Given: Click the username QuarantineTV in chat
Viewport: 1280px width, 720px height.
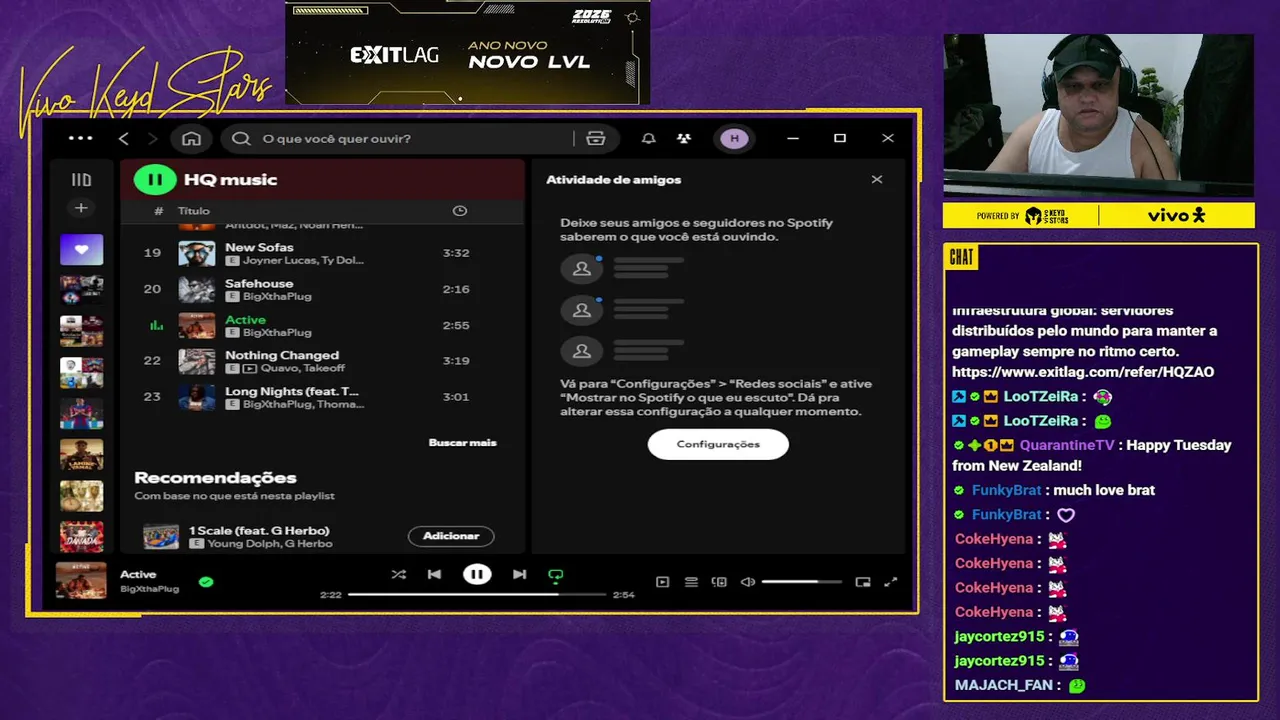Looking at the screenshot, I should tap(1066, 445).
